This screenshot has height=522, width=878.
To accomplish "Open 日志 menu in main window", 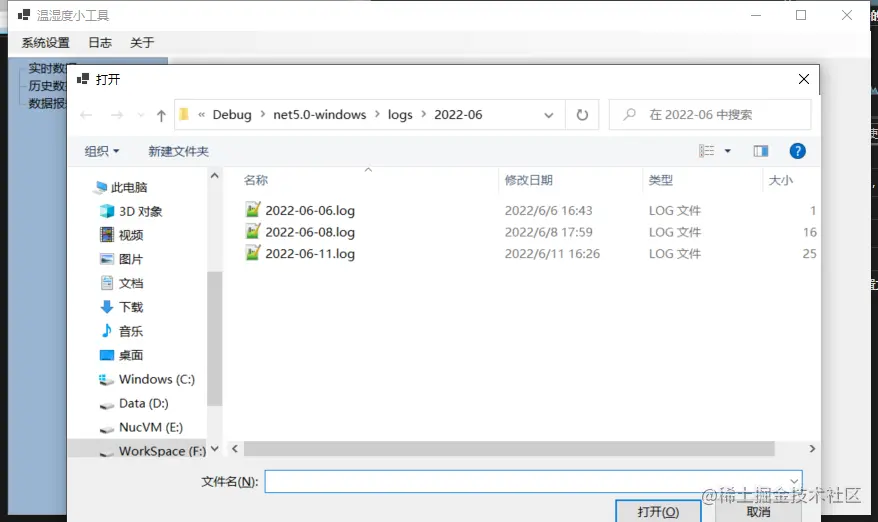I will [x=100, y=43].
